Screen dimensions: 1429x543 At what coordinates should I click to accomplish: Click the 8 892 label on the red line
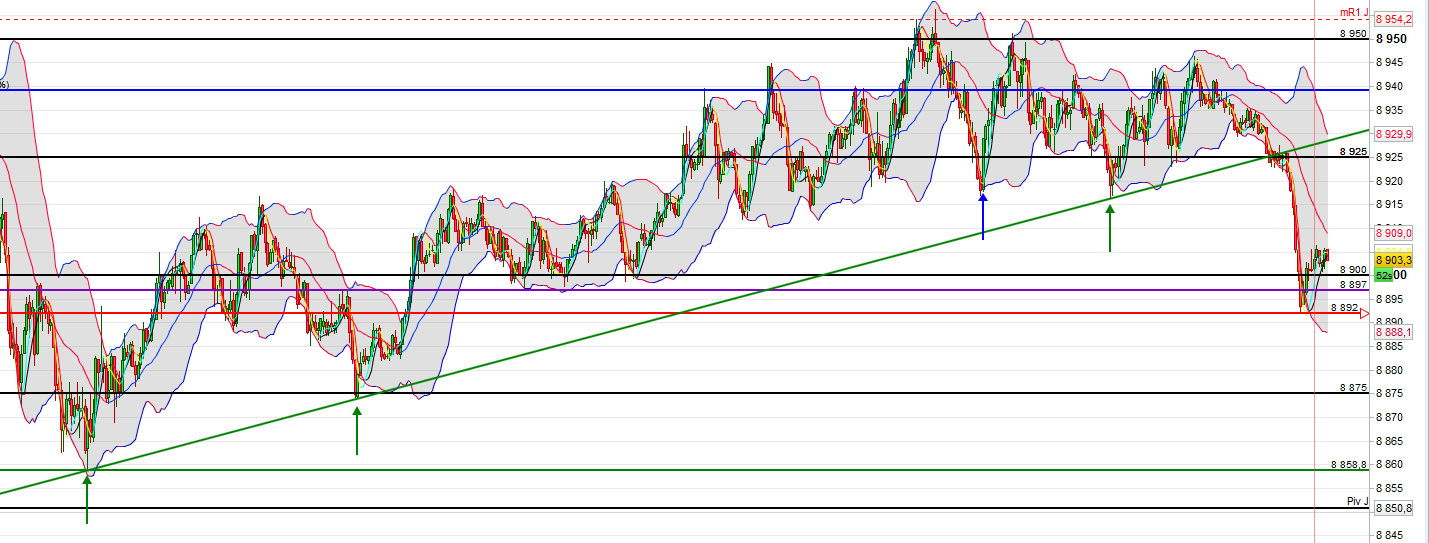[x=1343, y=308]
